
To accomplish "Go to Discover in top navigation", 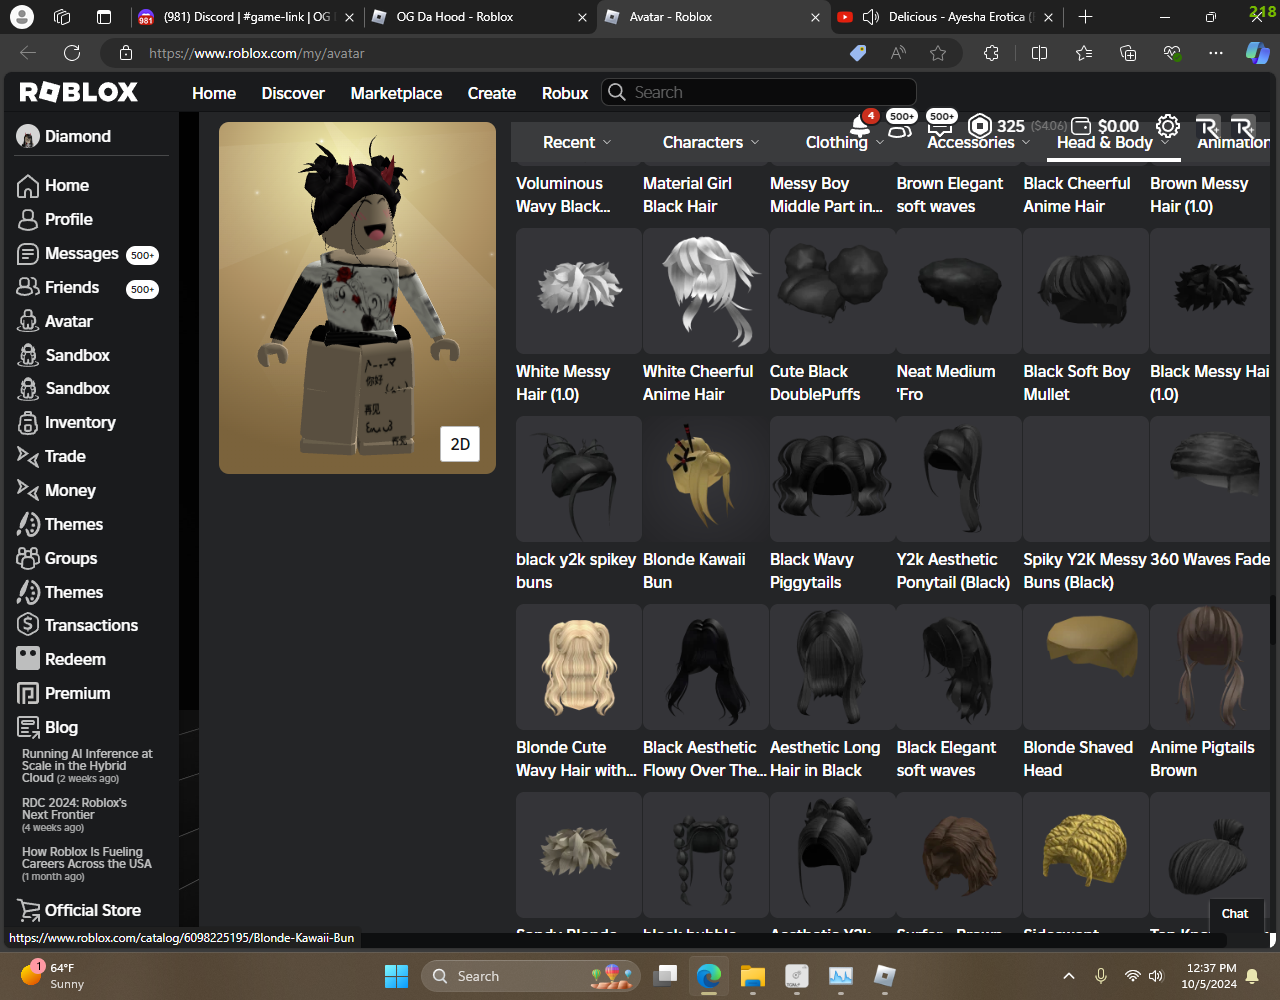I will (293, 93).
